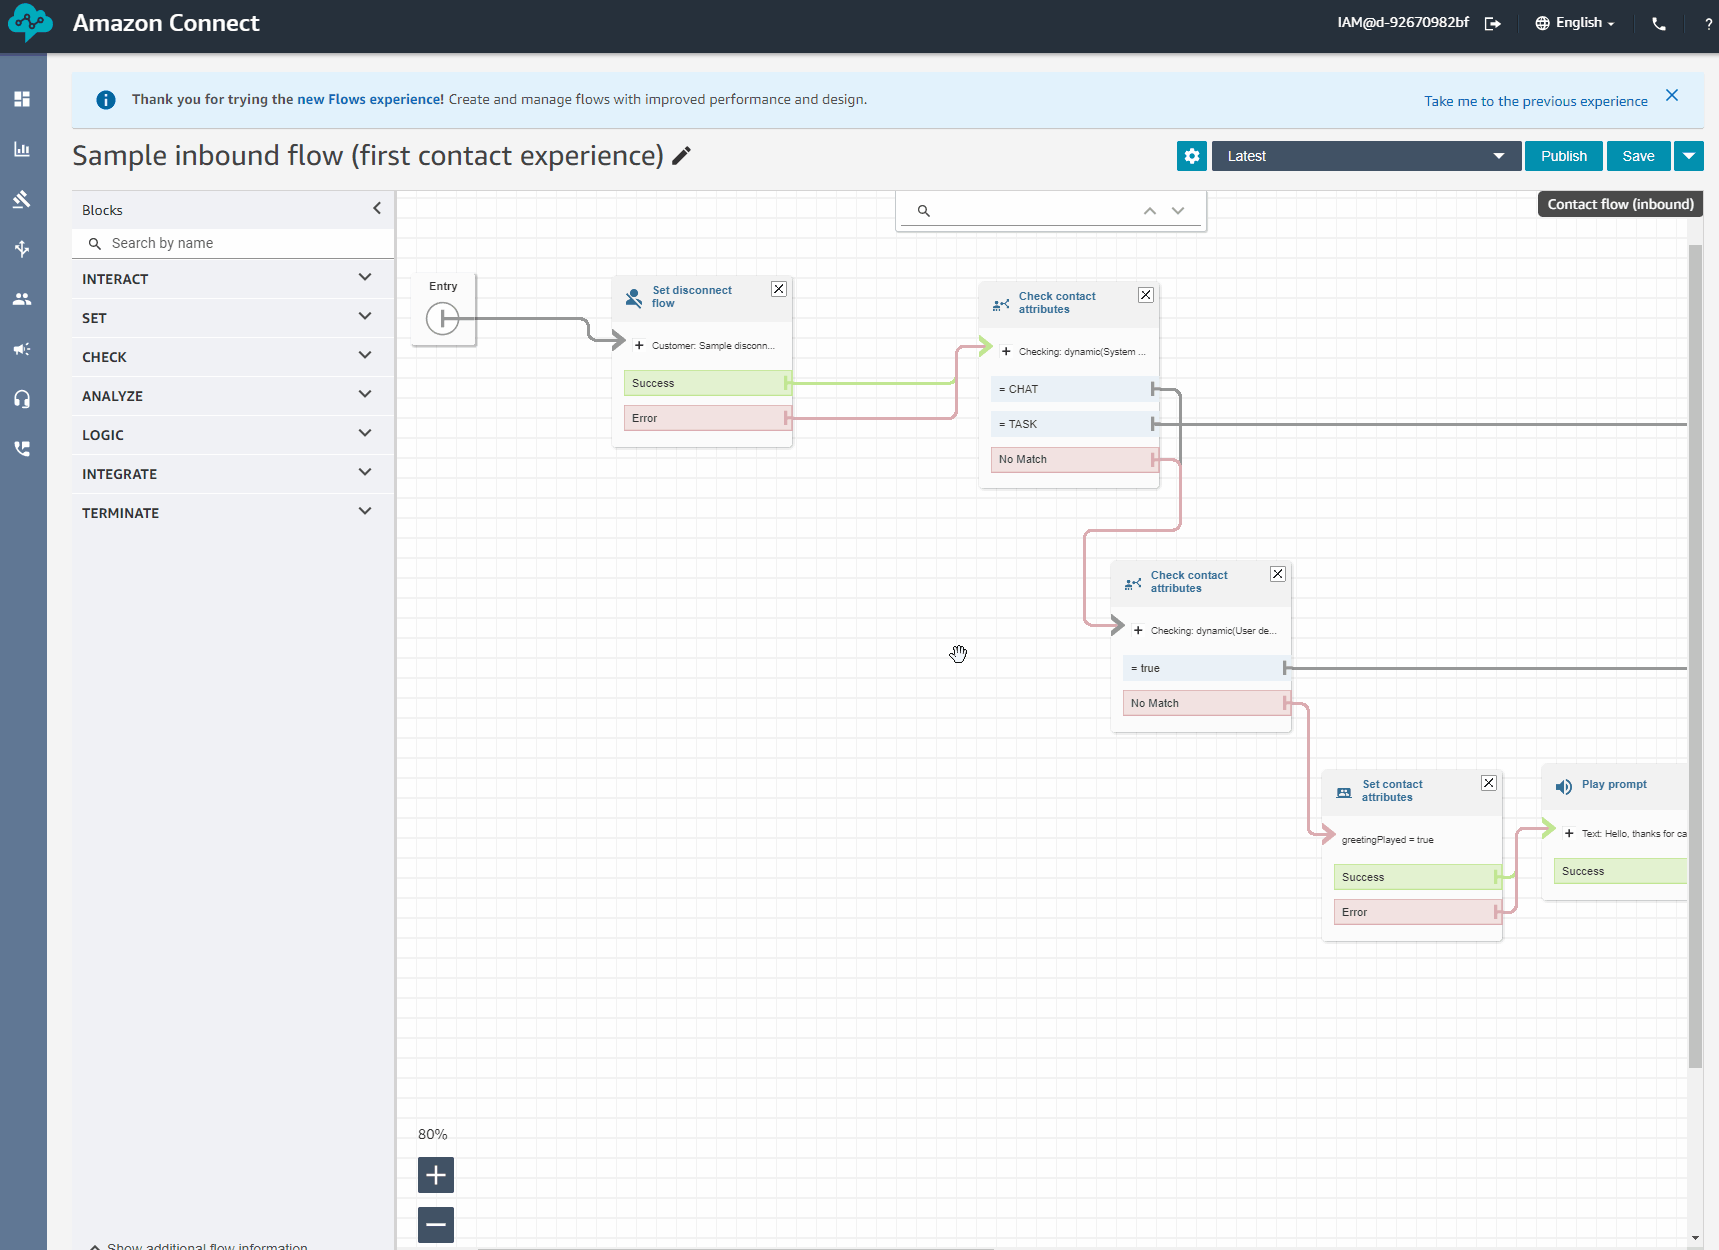
Task: Click the megaphone channels sidebar icon
Action: (x=22, y=349)
